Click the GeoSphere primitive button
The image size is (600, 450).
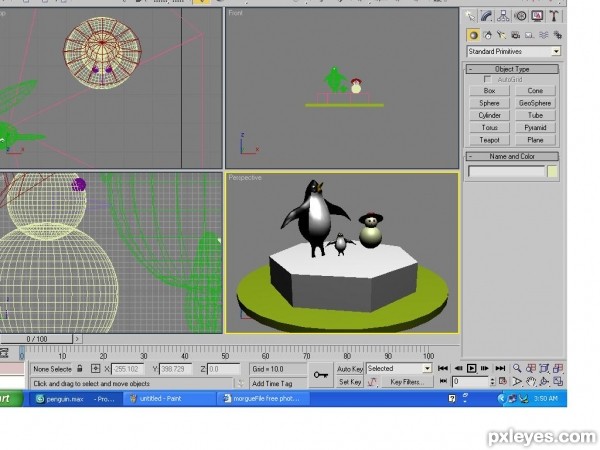tap(535, 103)
